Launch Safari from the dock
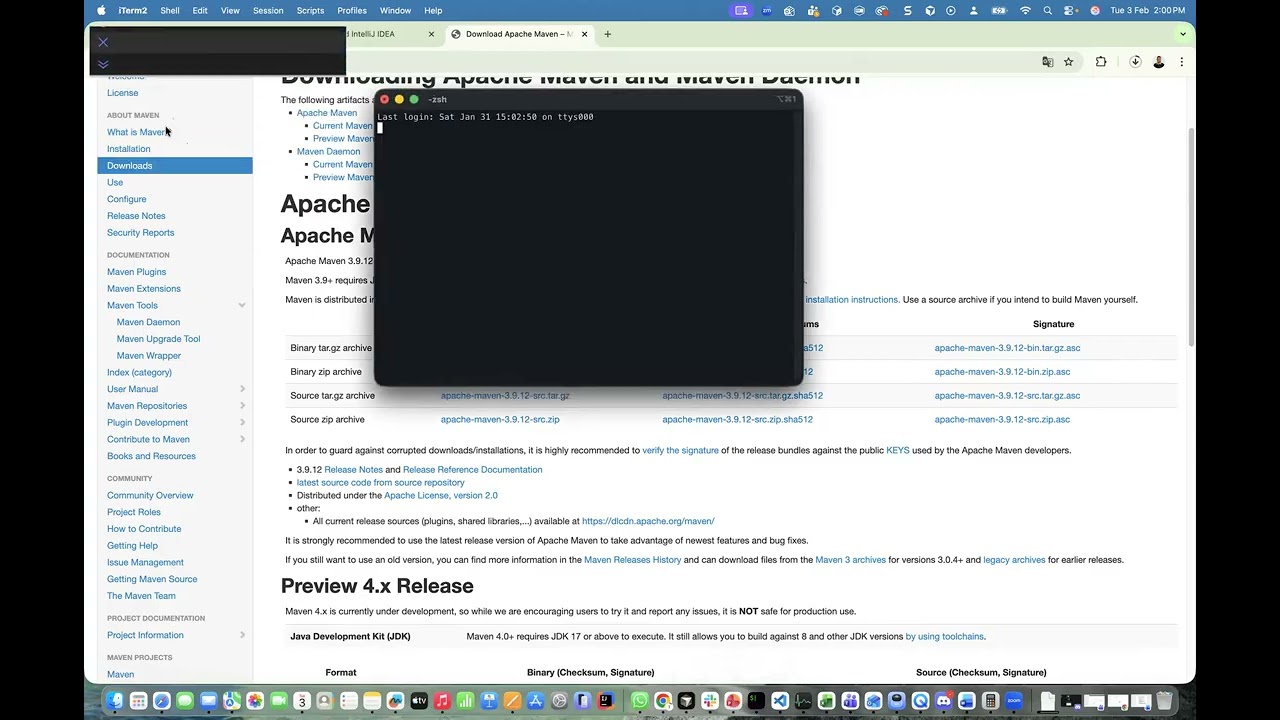 [x=162, y=701]
